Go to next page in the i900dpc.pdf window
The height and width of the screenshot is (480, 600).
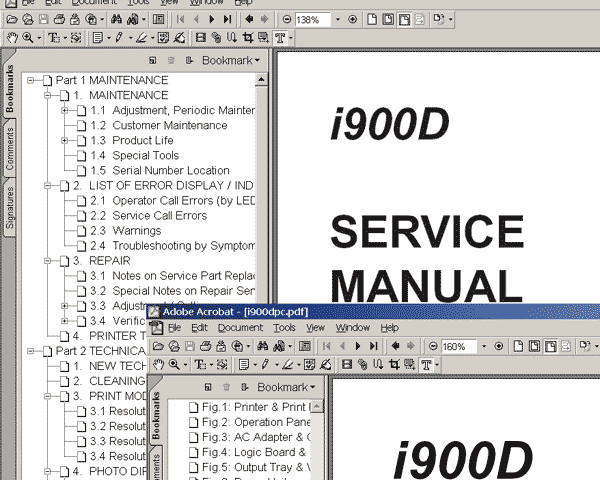click(x=358, y=346)
